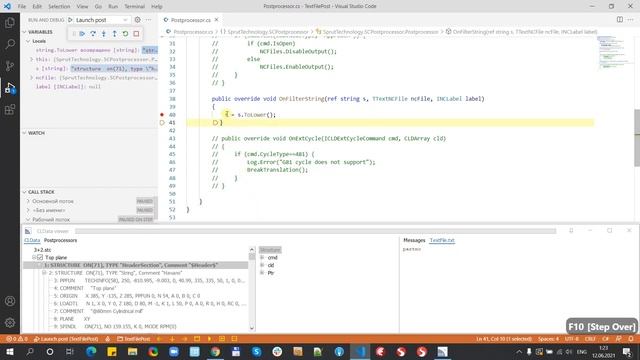Screen dimensions: 640x360
Task: Toggle the breakpoint on line 40
Action: (x=162, y=115)
